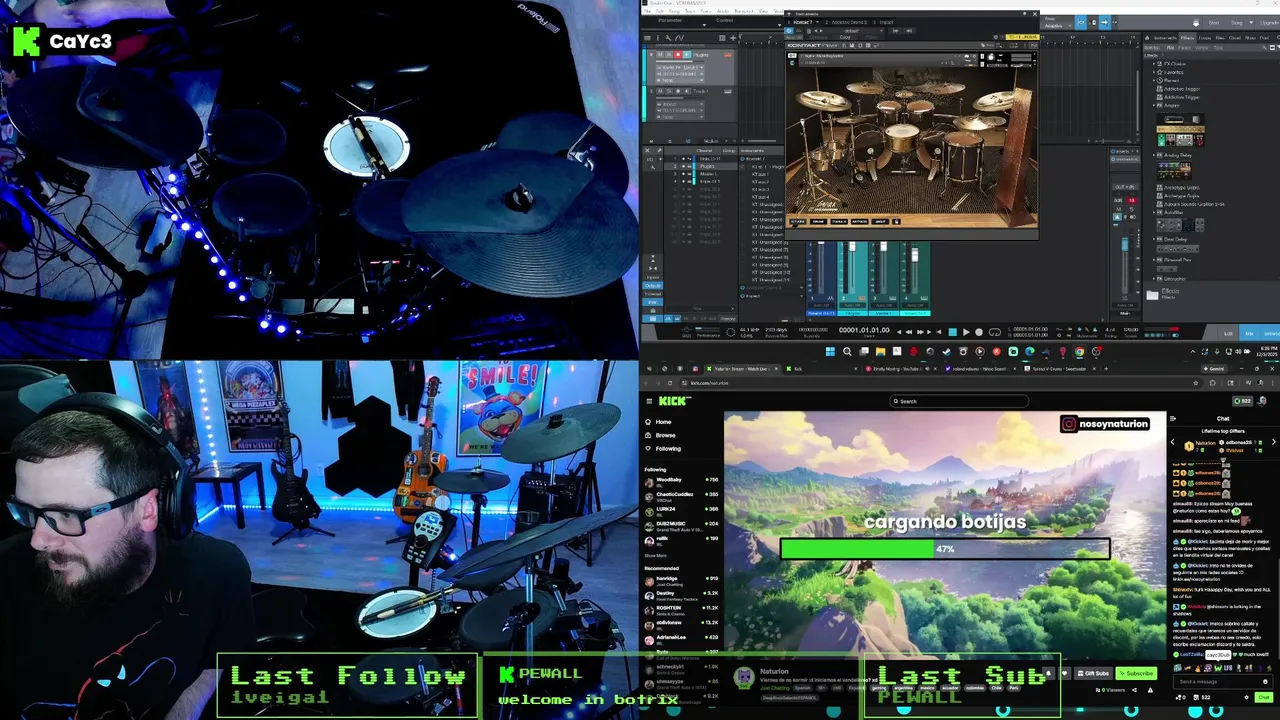Expand the Favorites folder in Effects browser
Screen dimensions: 1280x720
1154,72
